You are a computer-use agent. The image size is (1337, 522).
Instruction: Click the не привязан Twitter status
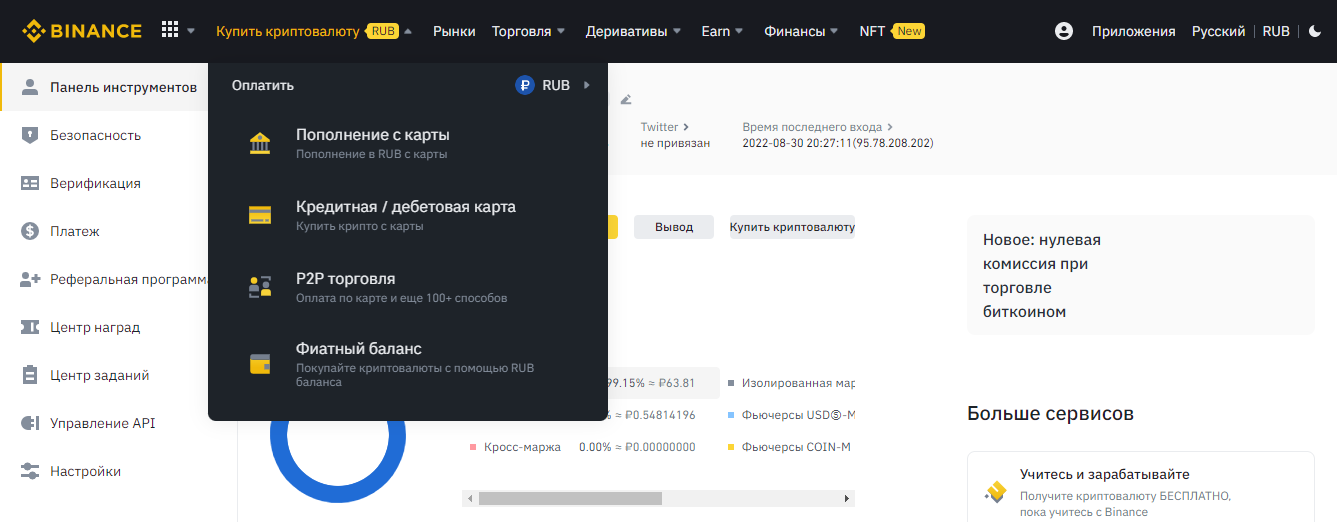point(675,143)
